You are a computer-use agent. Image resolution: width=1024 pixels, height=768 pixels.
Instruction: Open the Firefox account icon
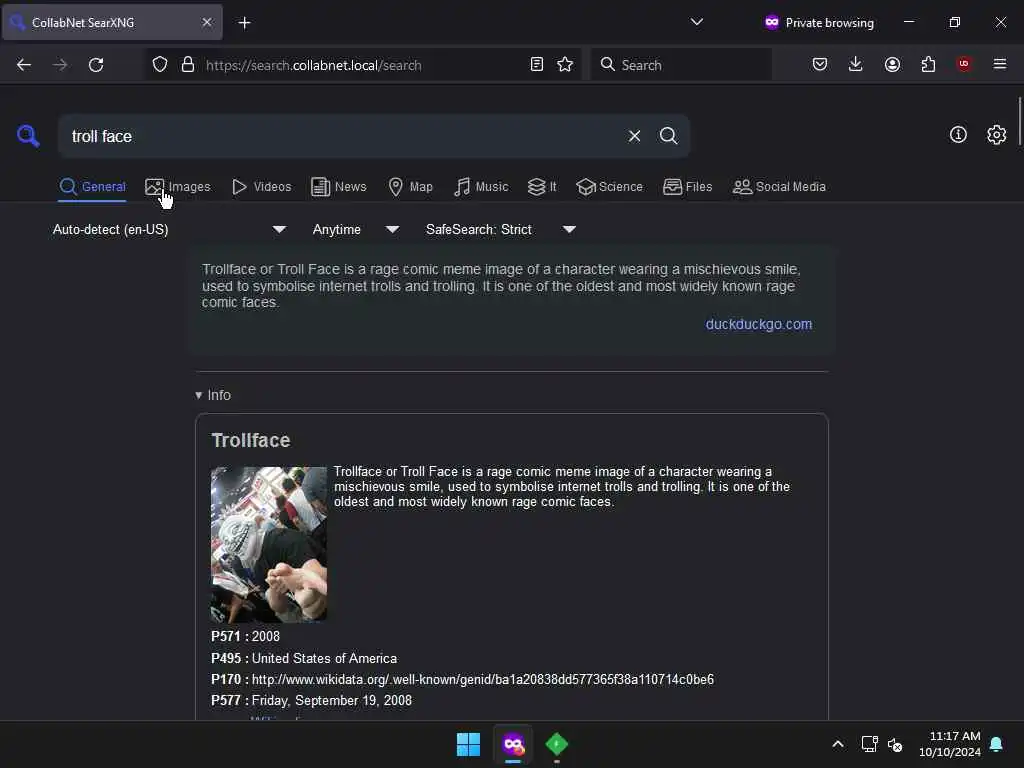892,64
